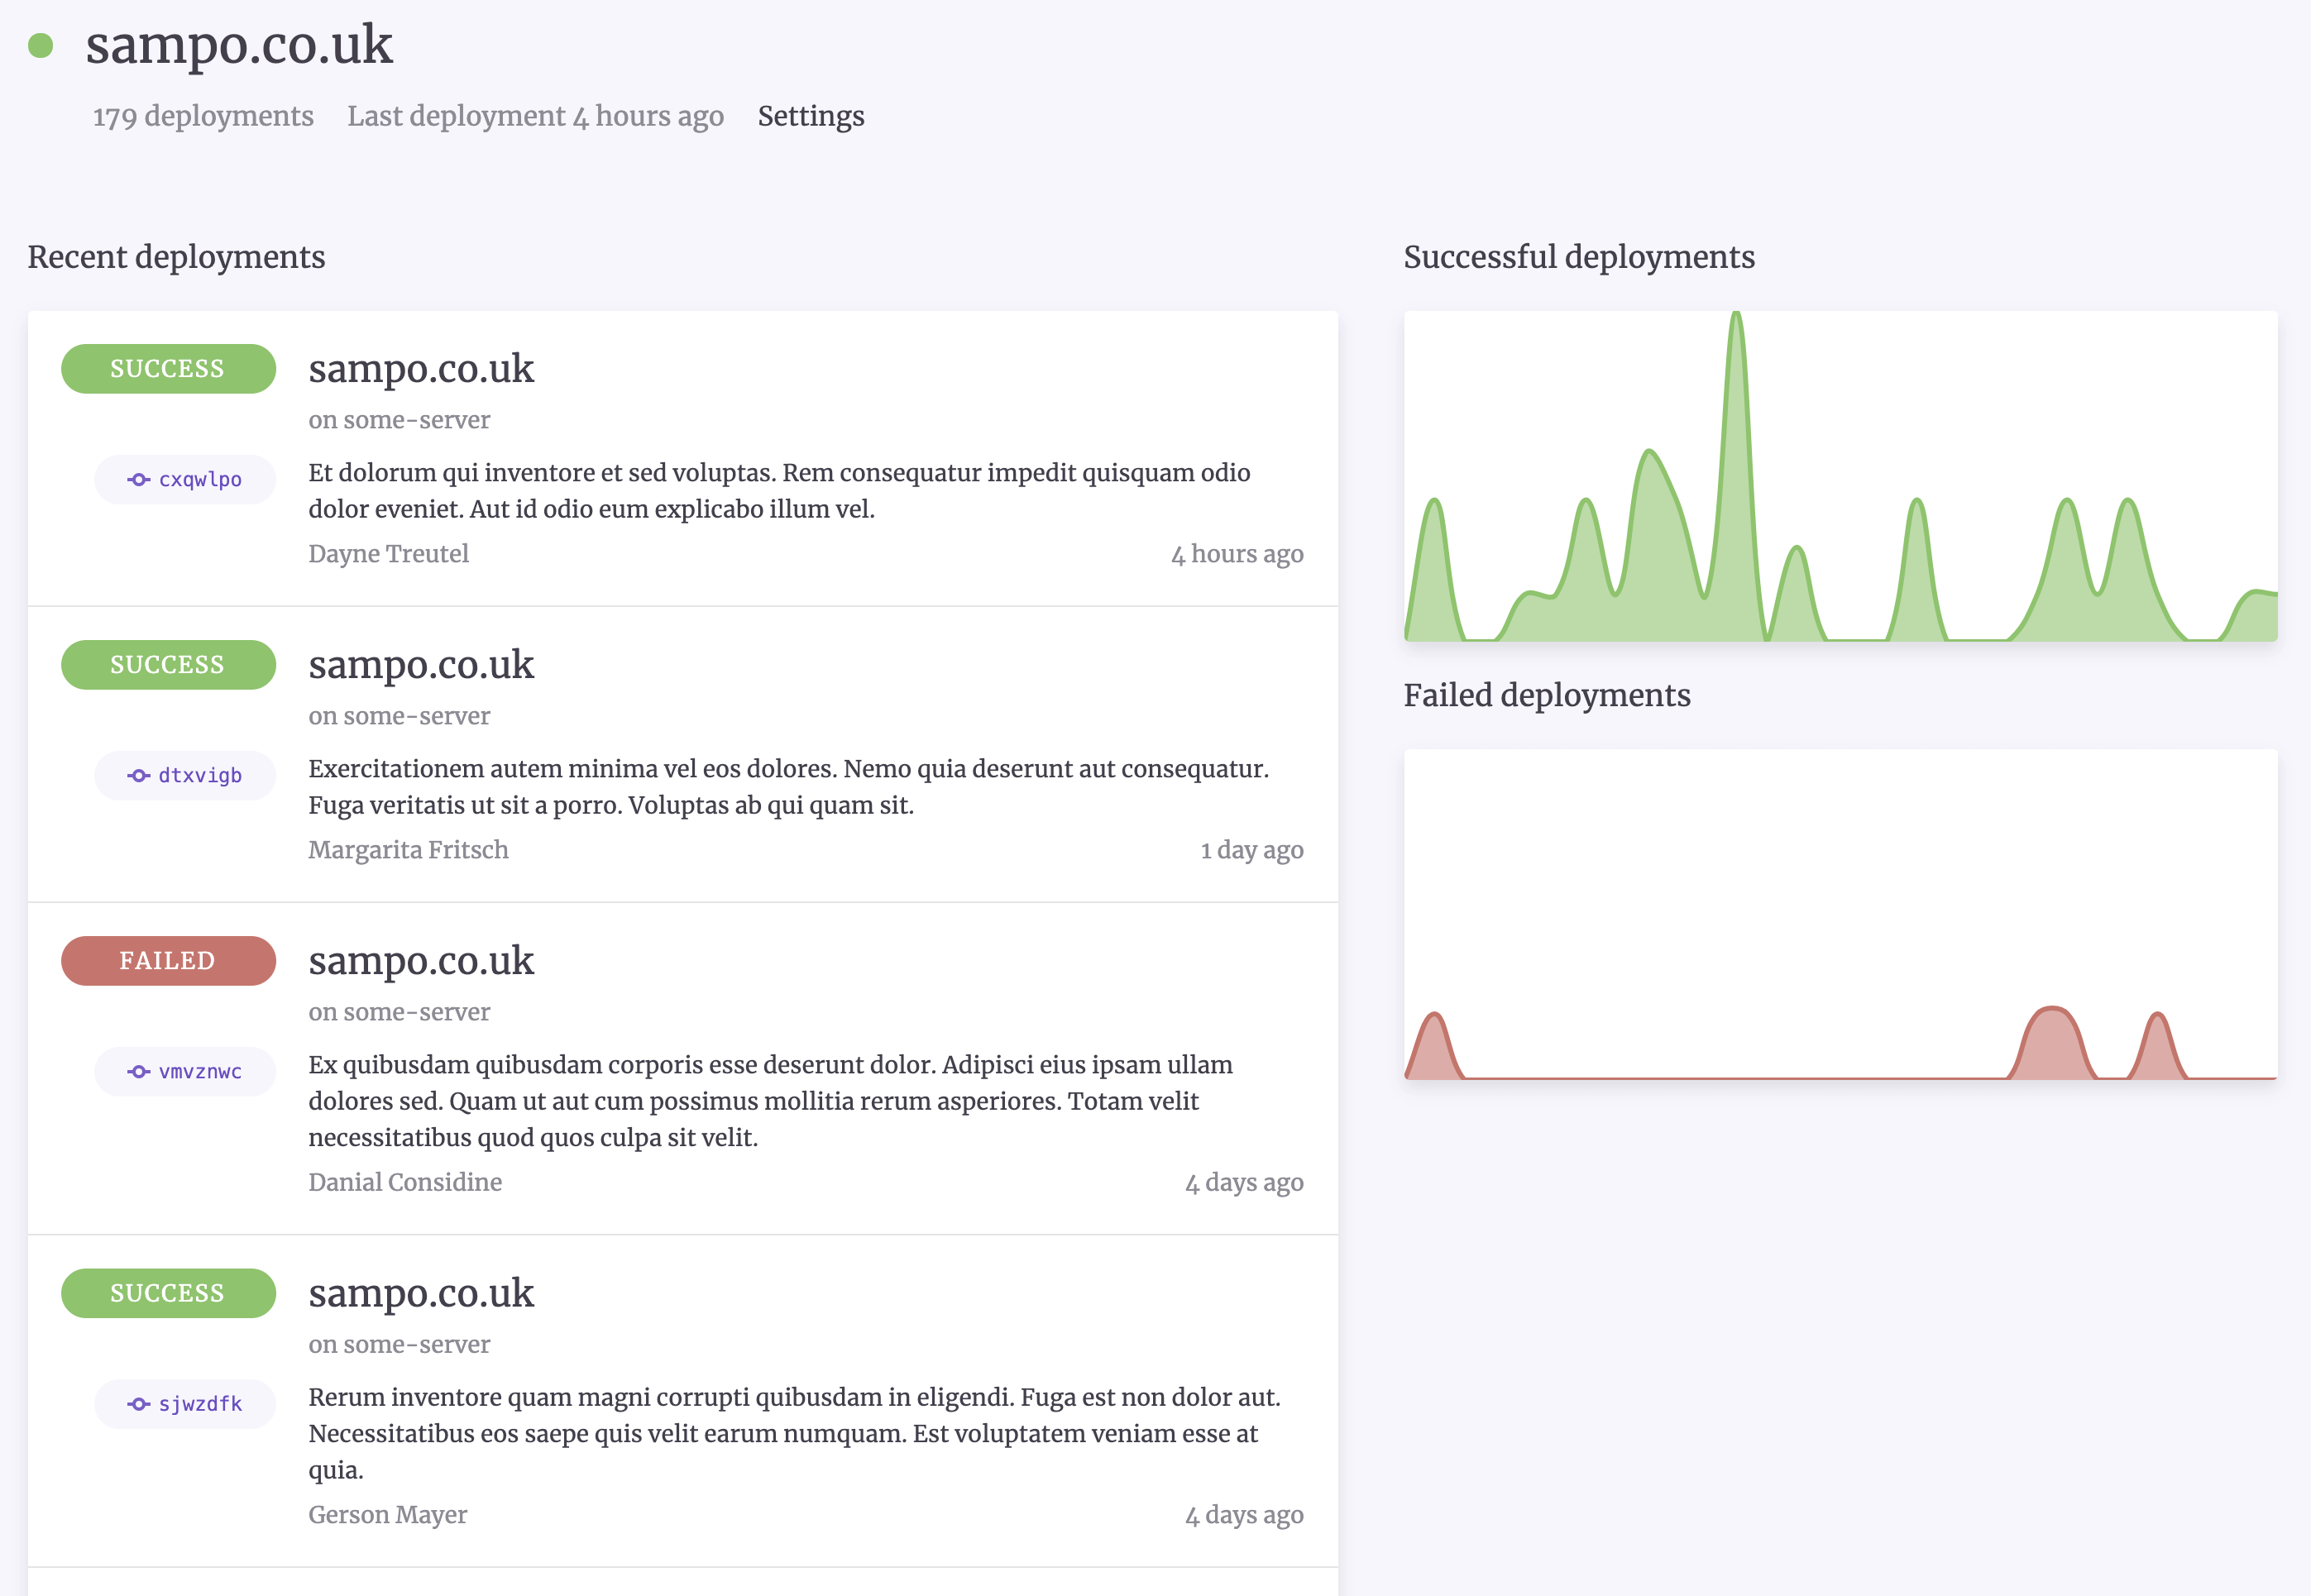Click the commit icon next to vmvznwc
This screenshot has height=1596, width=2311.
click(x=139, y=1072)
